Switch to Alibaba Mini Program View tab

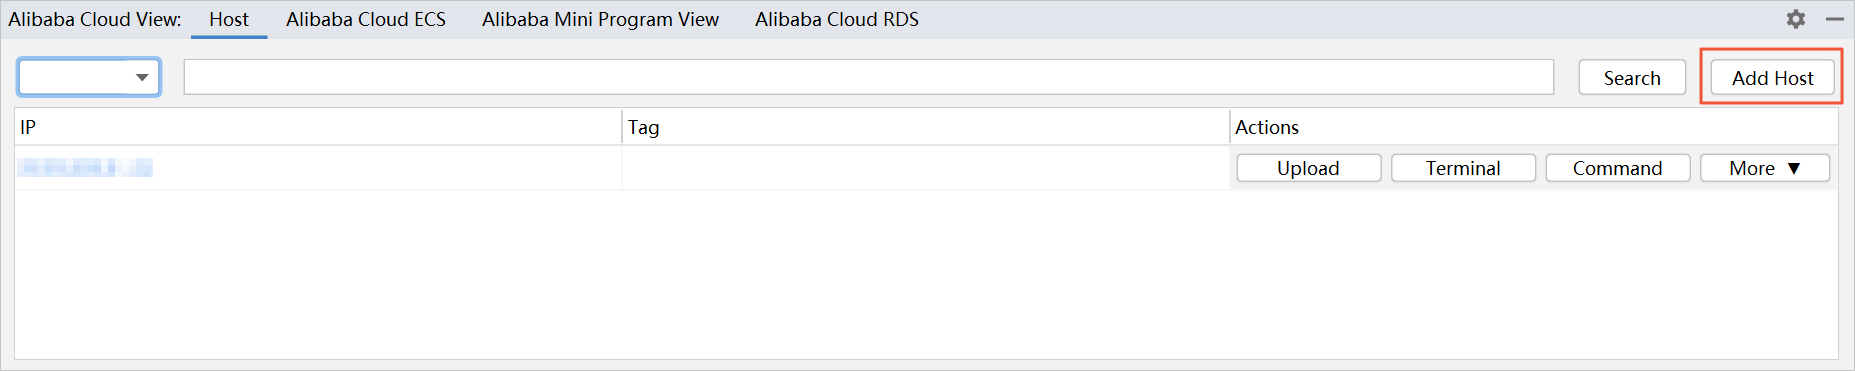[x=600, y=19]
